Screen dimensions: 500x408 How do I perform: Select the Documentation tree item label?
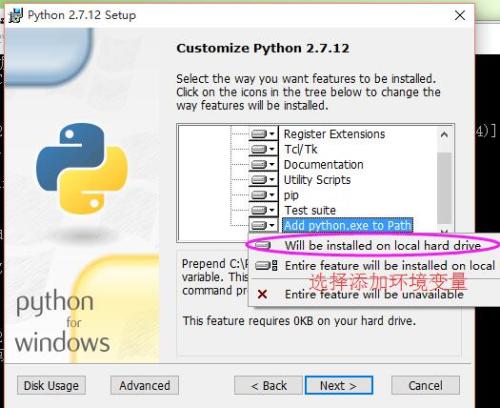[x=323, y=165]
